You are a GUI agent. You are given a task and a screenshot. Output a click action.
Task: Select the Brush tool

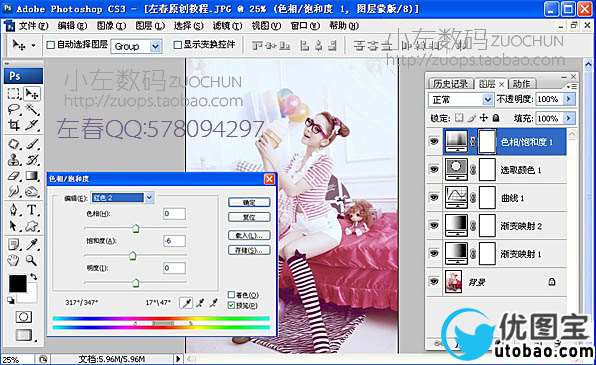[x=32, y=144]
